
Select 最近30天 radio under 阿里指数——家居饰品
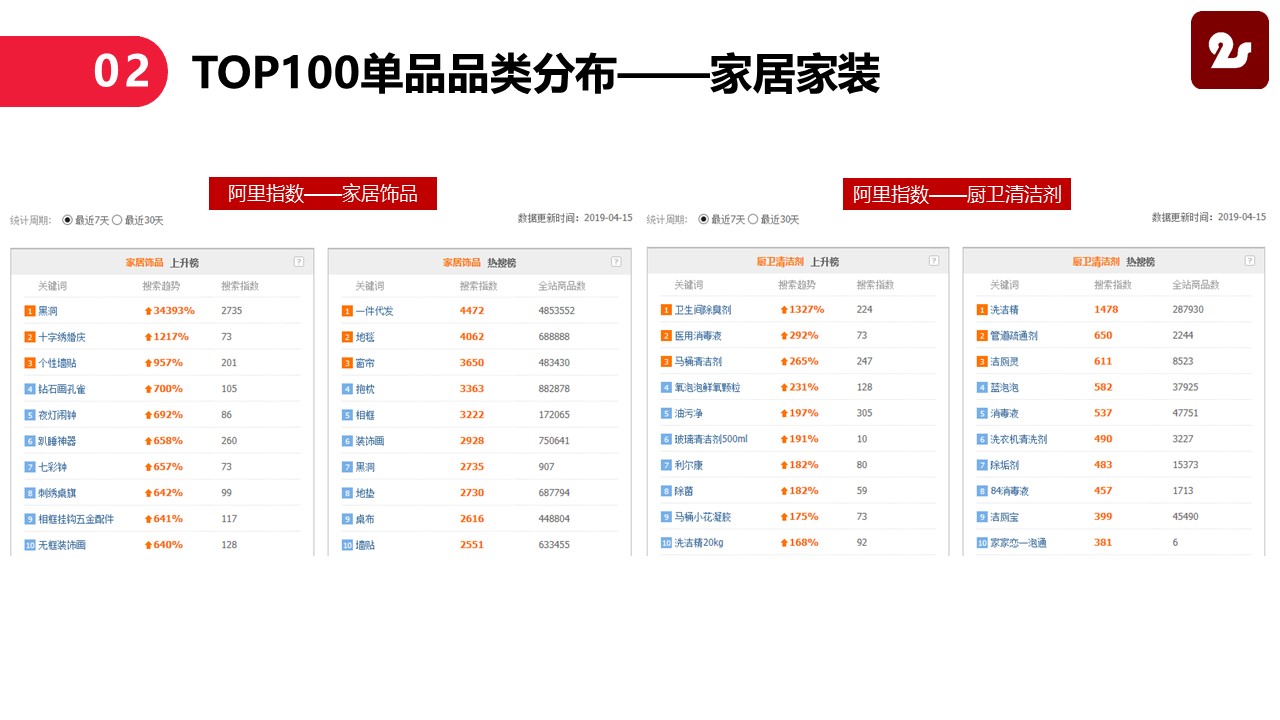click(117, 220)
